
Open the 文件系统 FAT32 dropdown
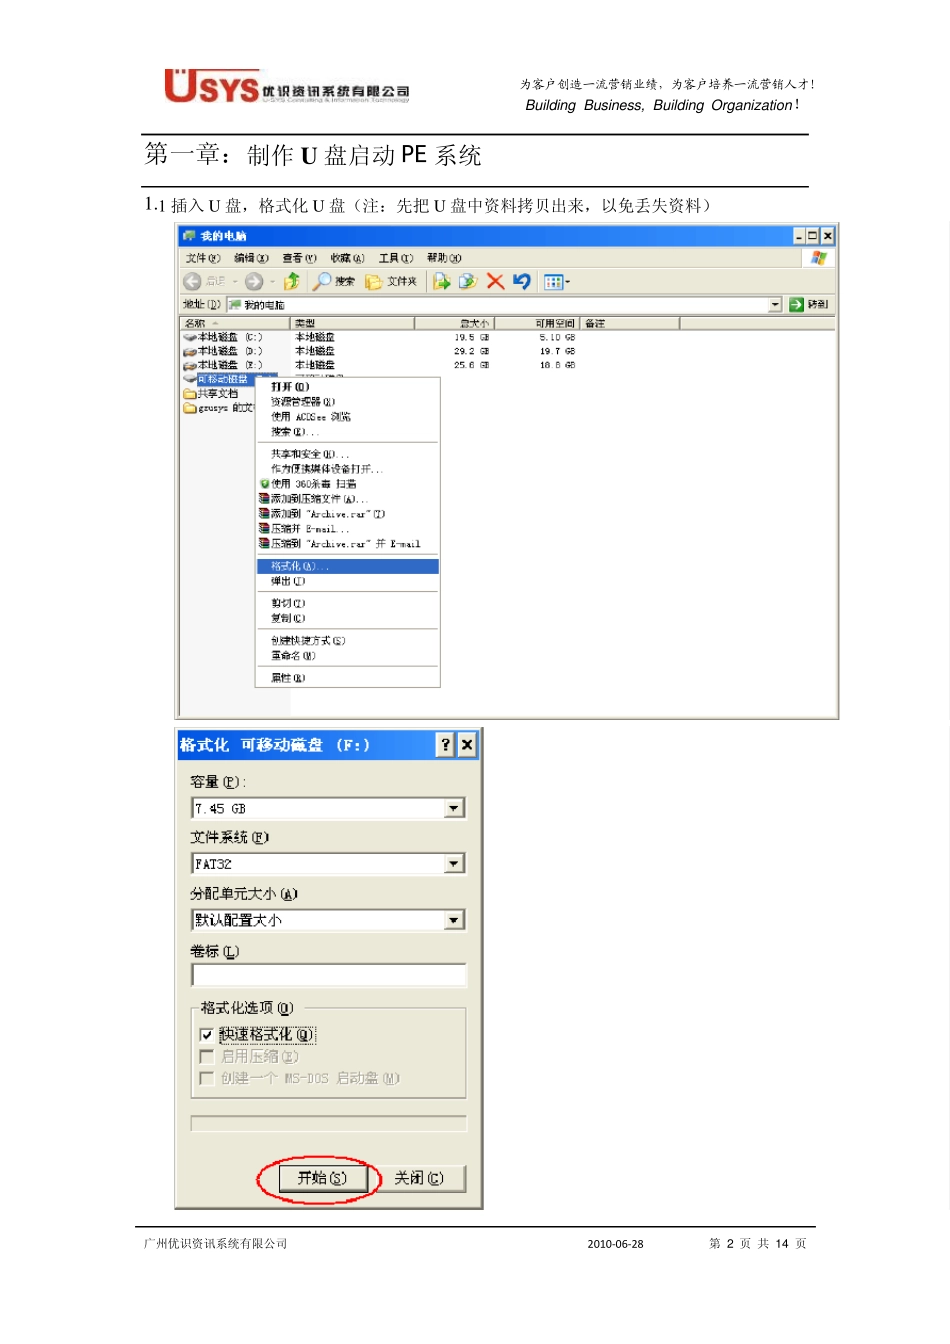(455, 864)
